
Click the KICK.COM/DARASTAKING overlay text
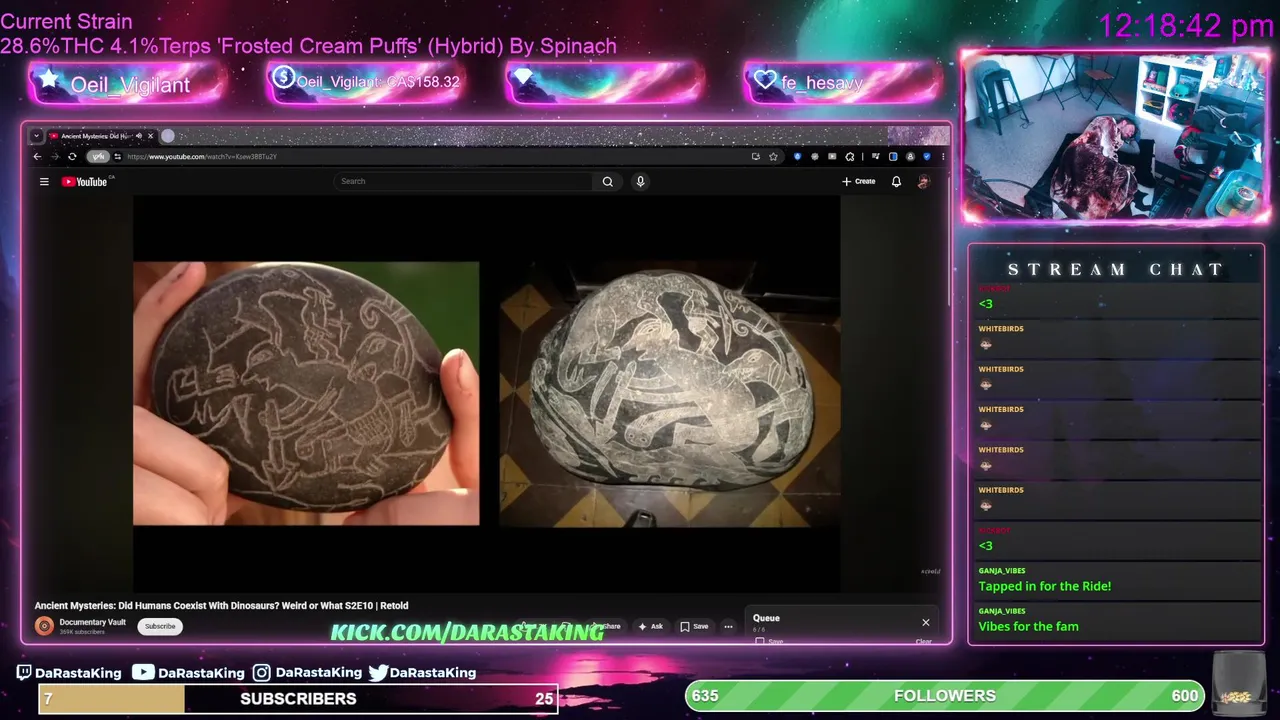pos(467,631)
